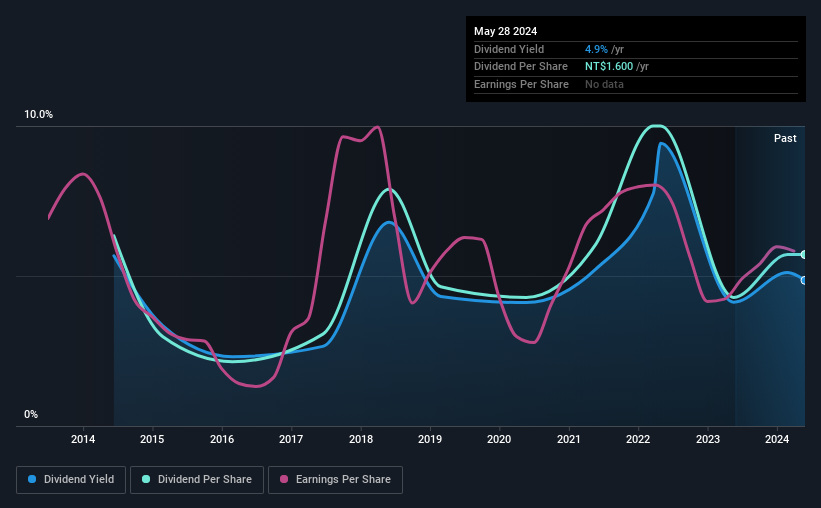Select the 2022 x-axis label
The width and height of the screenshot is (821, 508).
click(638, 439)
